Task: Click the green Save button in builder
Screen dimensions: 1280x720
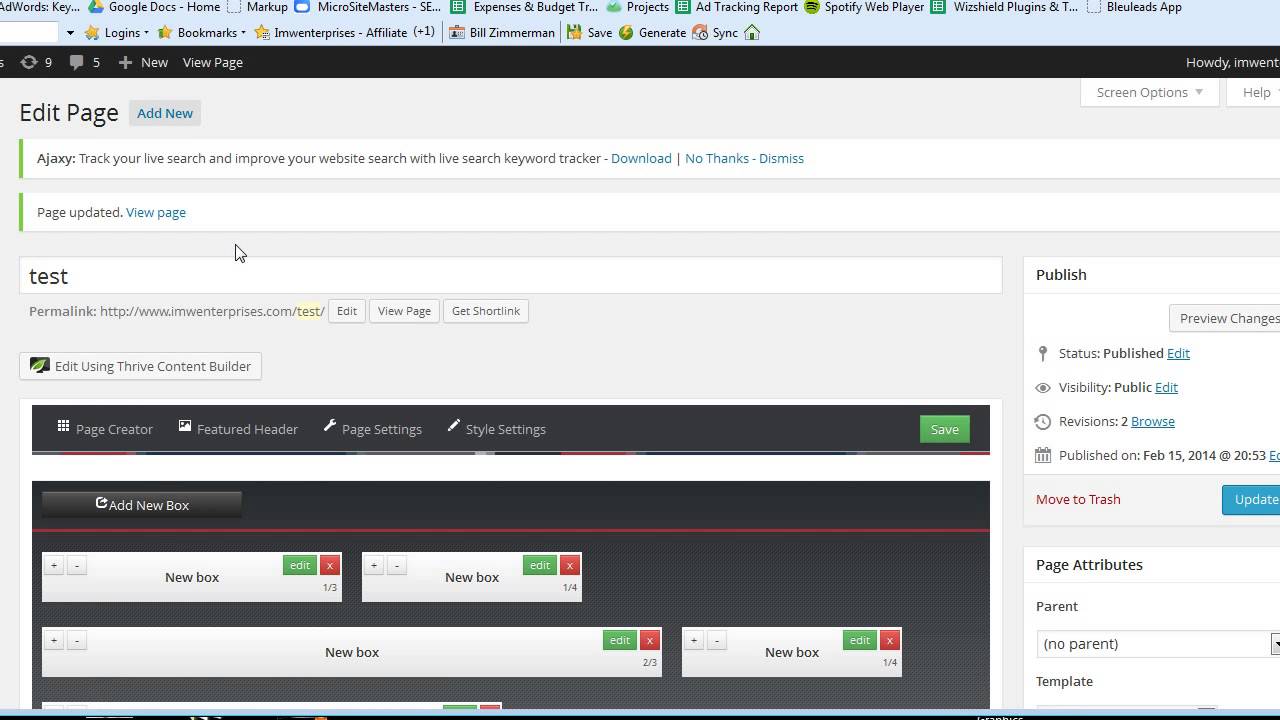Action: (945, 429)
